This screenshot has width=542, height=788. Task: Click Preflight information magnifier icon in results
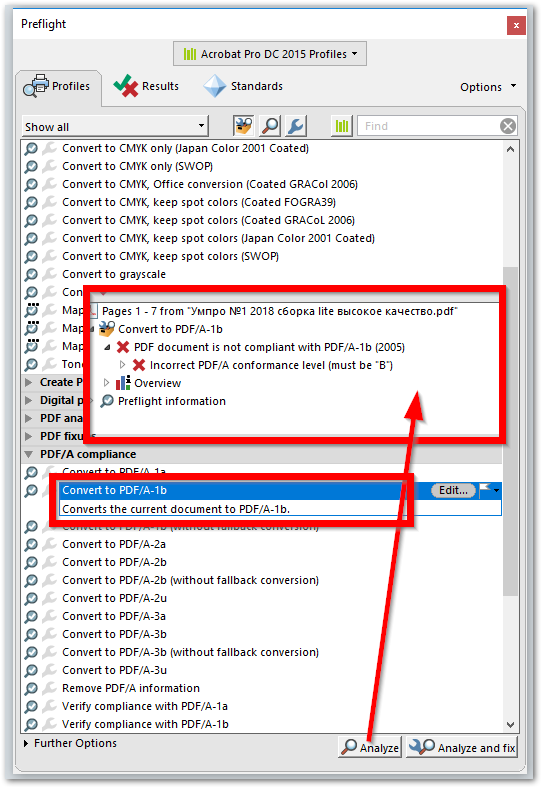107,401
